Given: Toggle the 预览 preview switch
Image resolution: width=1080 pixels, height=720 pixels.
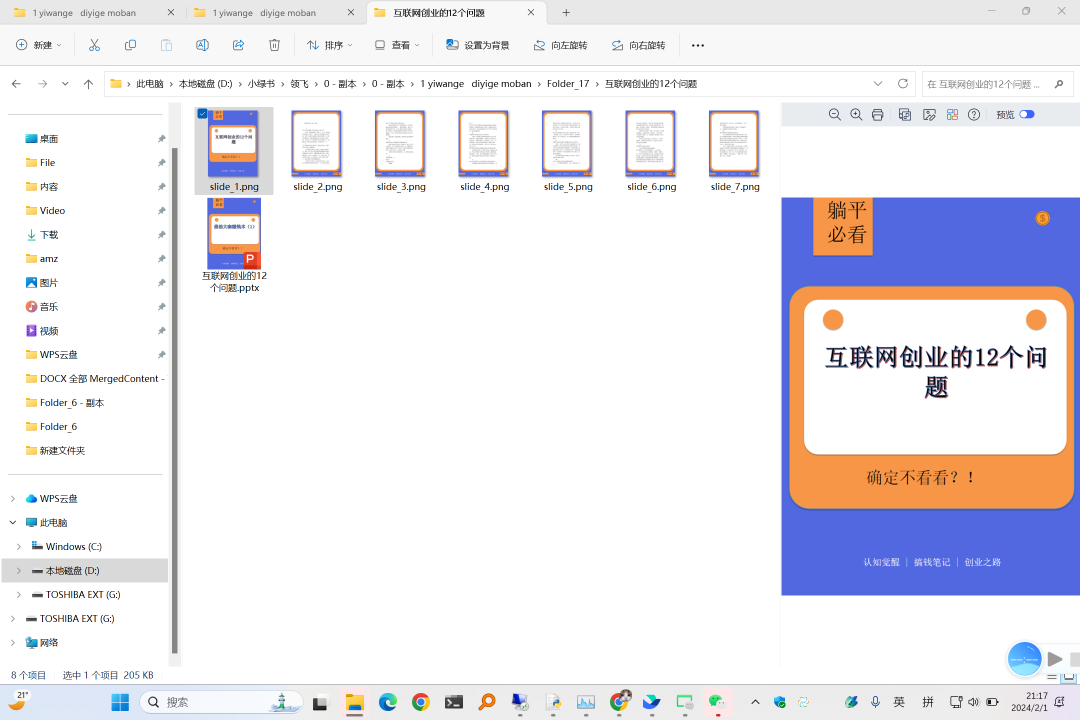Looking at the screenshot, I should [x=1027, y=114].
